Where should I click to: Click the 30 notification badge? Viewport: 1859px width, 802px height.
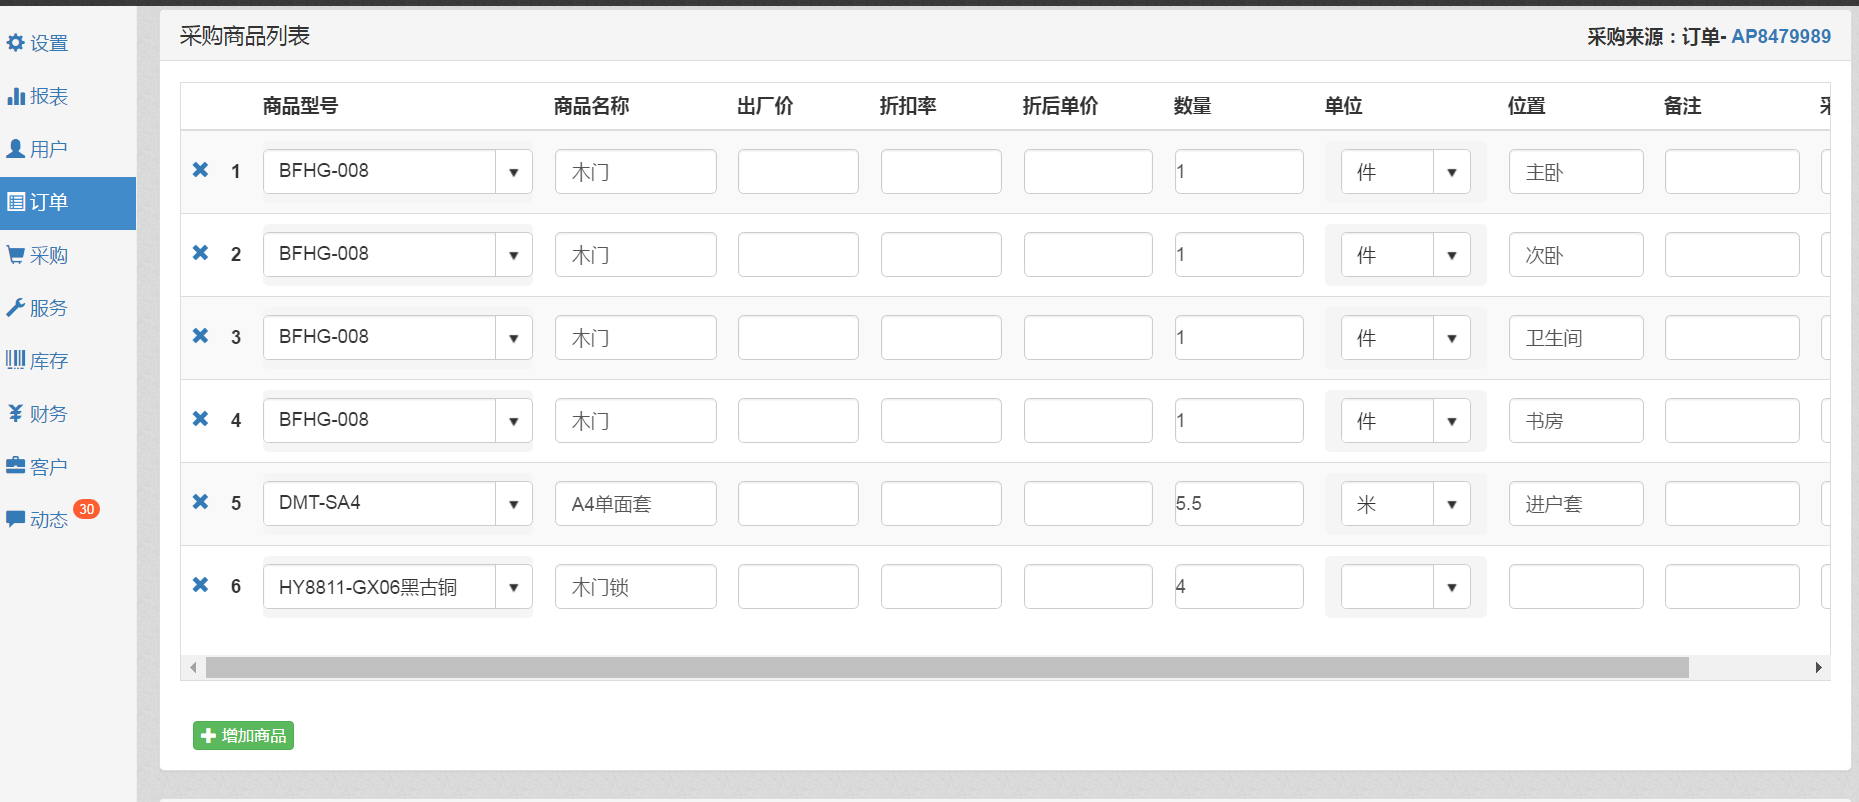(87, 509)
